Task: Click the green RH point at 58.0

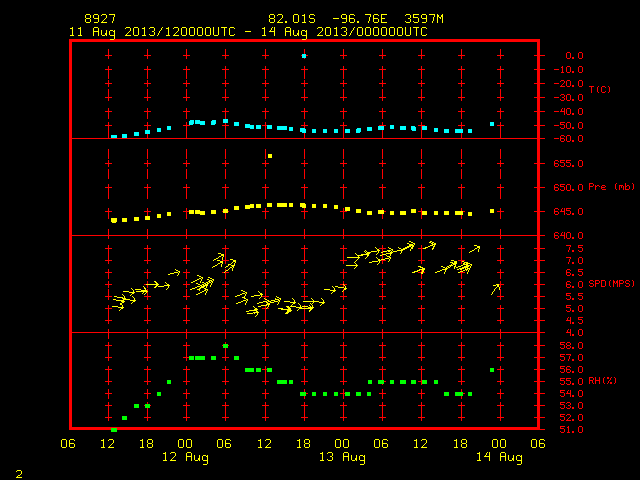Action: 225,346
